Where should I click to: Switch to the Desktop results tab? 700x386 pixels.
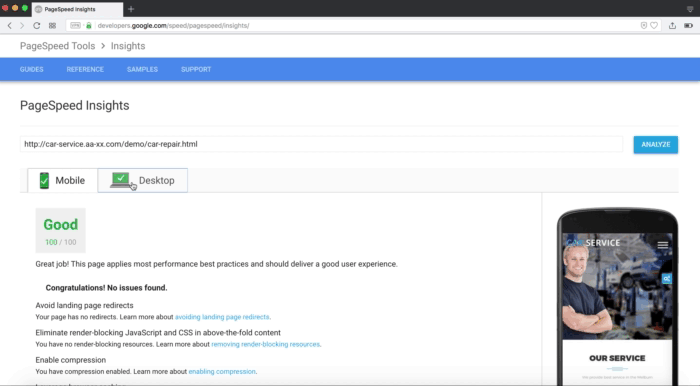[x=142, y=180]
